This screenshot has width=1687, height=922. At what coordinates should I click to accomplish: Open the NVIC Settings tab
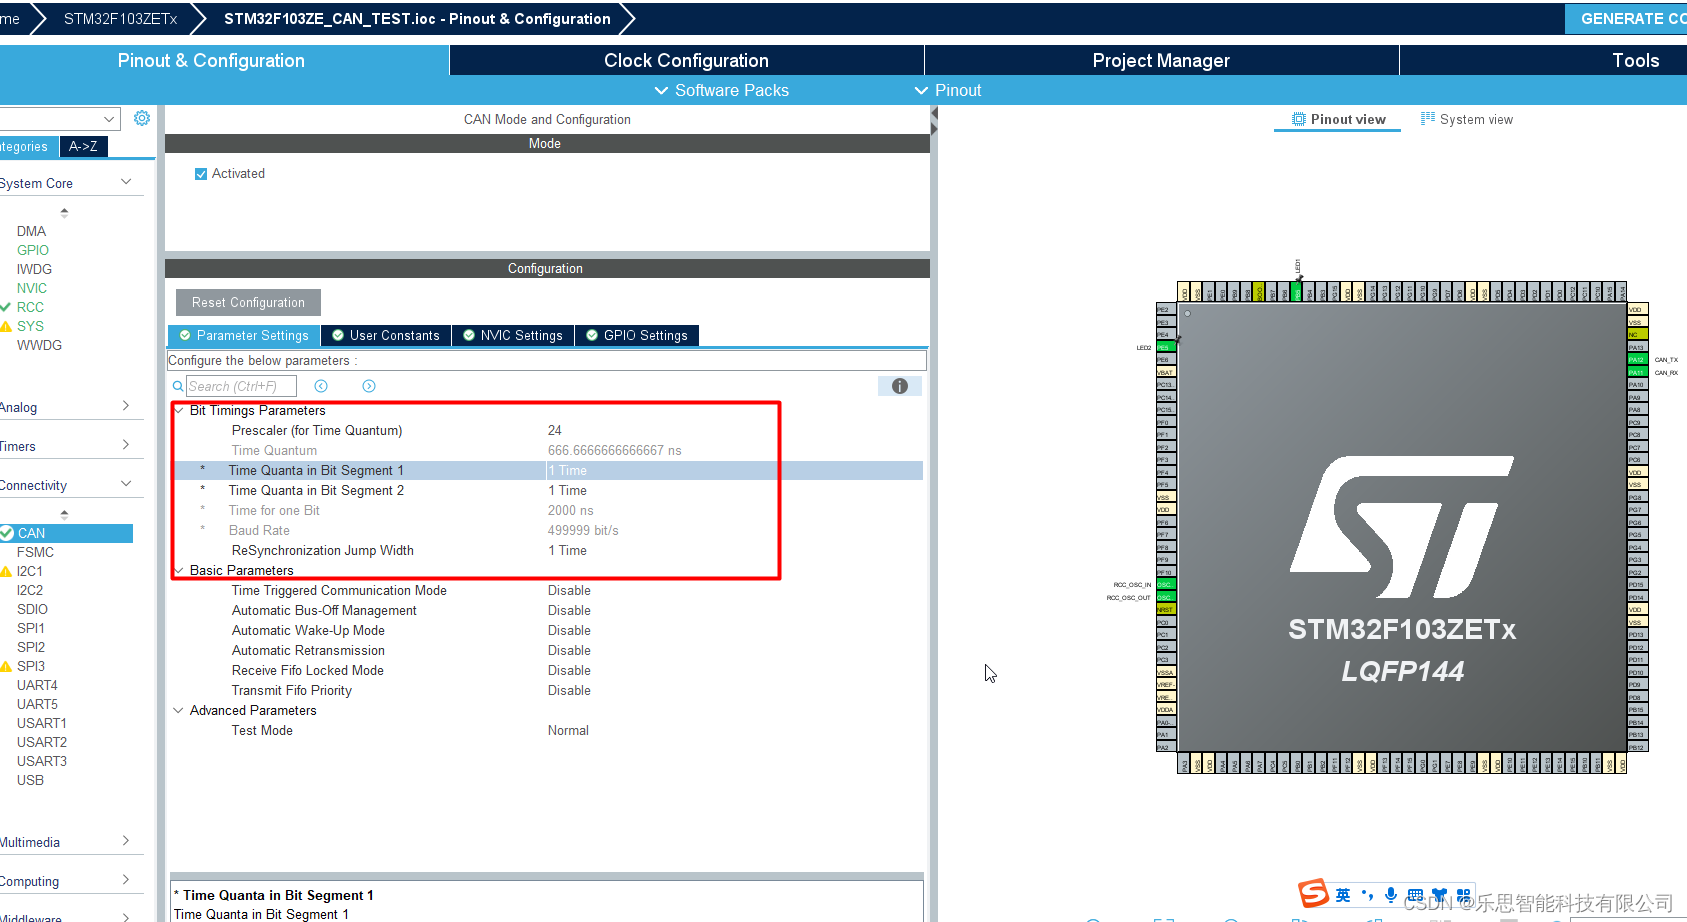click(513, 335)
